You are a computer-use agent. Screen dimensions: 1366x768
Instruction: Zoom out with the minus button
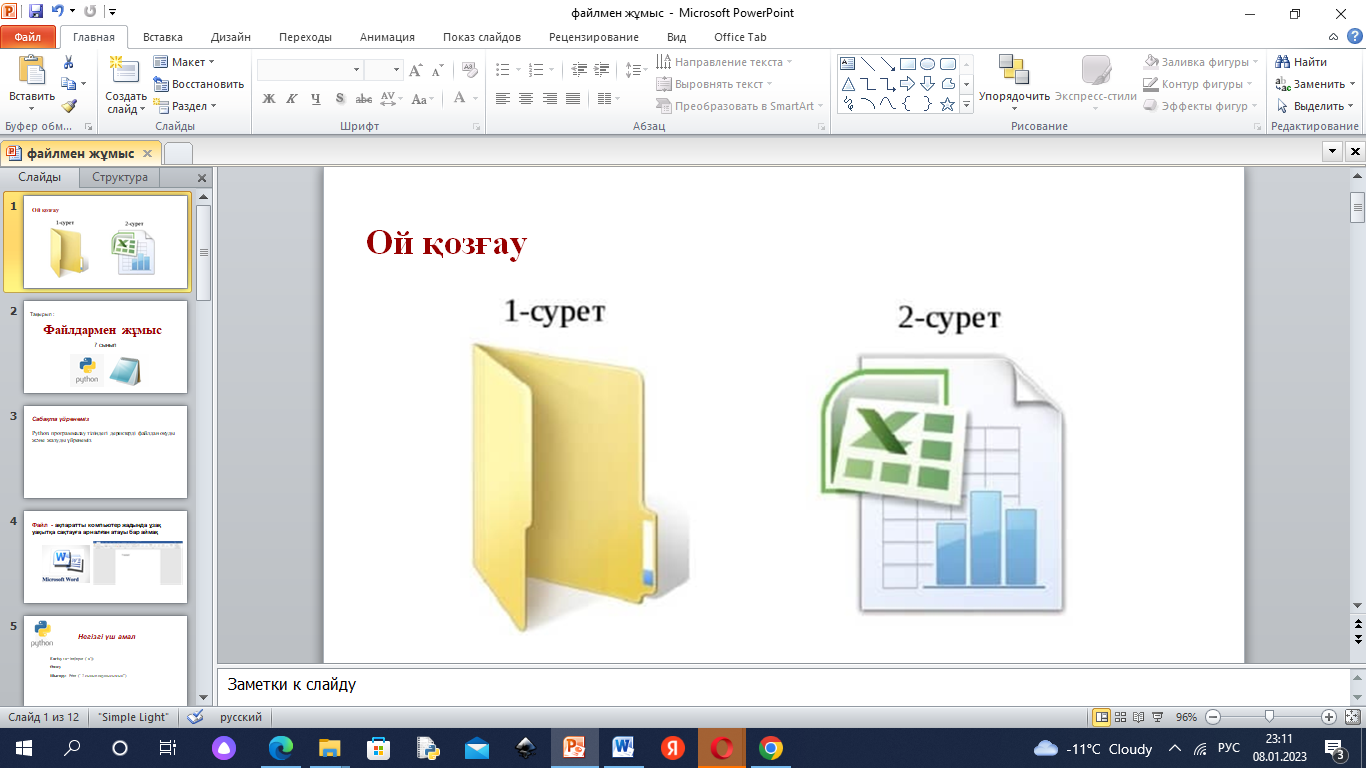click(1212, 717)
